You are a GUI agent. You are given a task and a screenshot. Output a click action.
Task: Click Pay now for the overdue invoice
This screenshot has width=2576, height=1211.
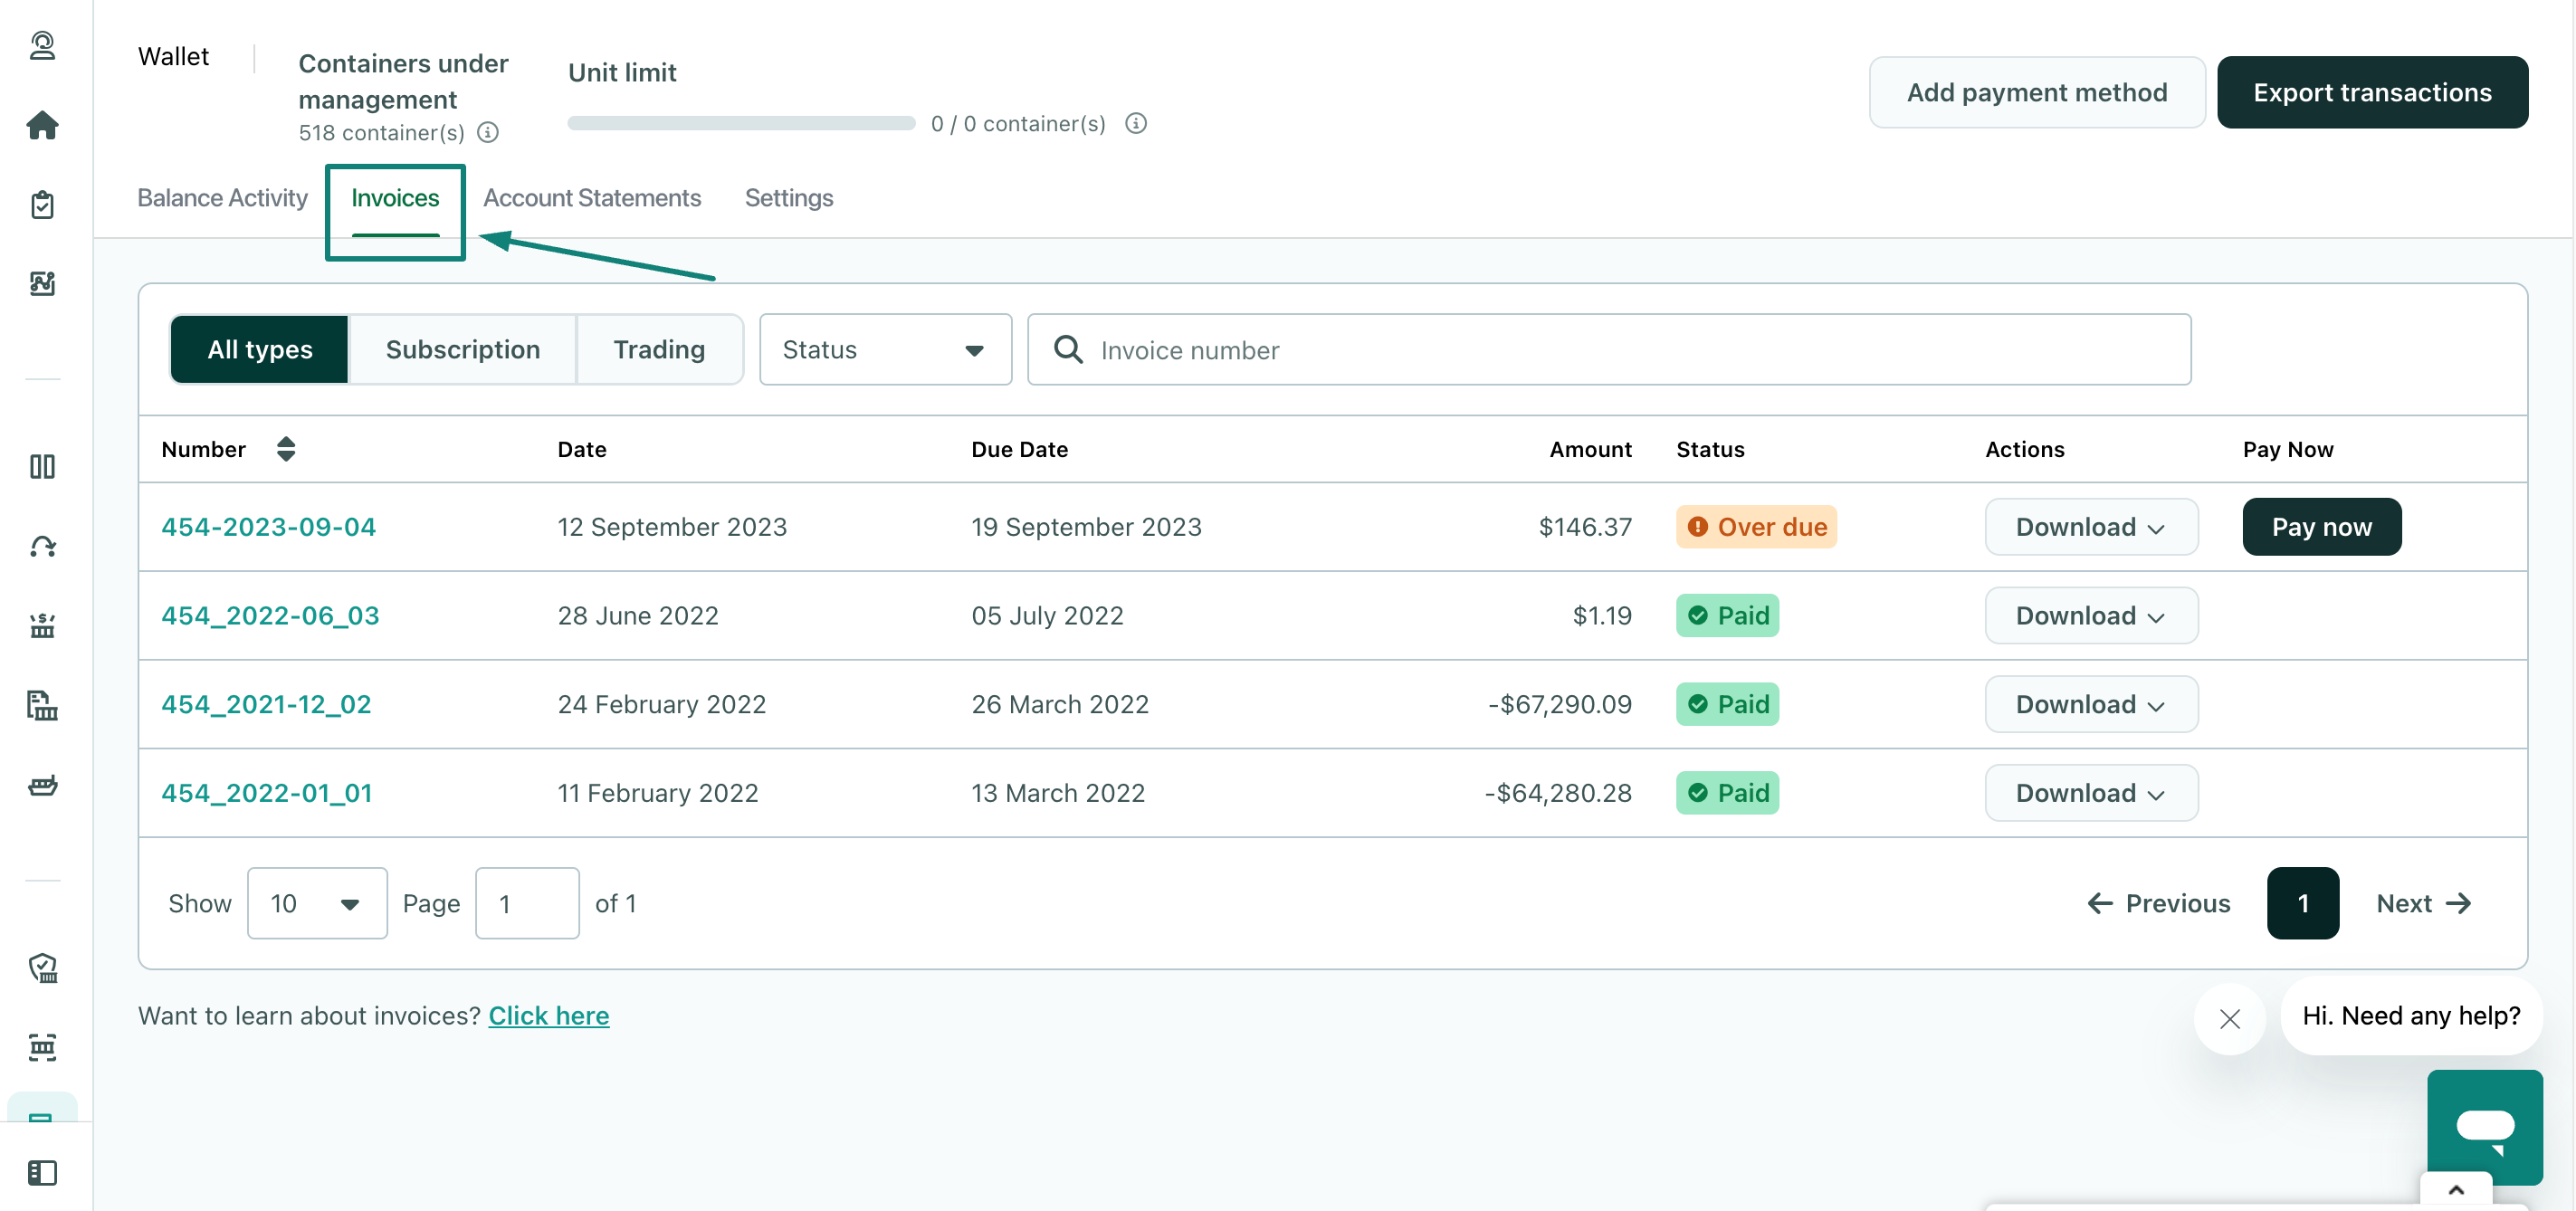tap(2321, 527)
